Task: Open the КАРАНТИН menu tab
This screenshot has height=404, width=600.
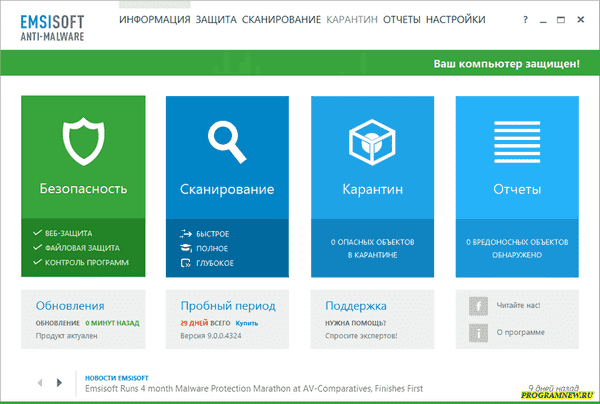Action: click(352, 20)
